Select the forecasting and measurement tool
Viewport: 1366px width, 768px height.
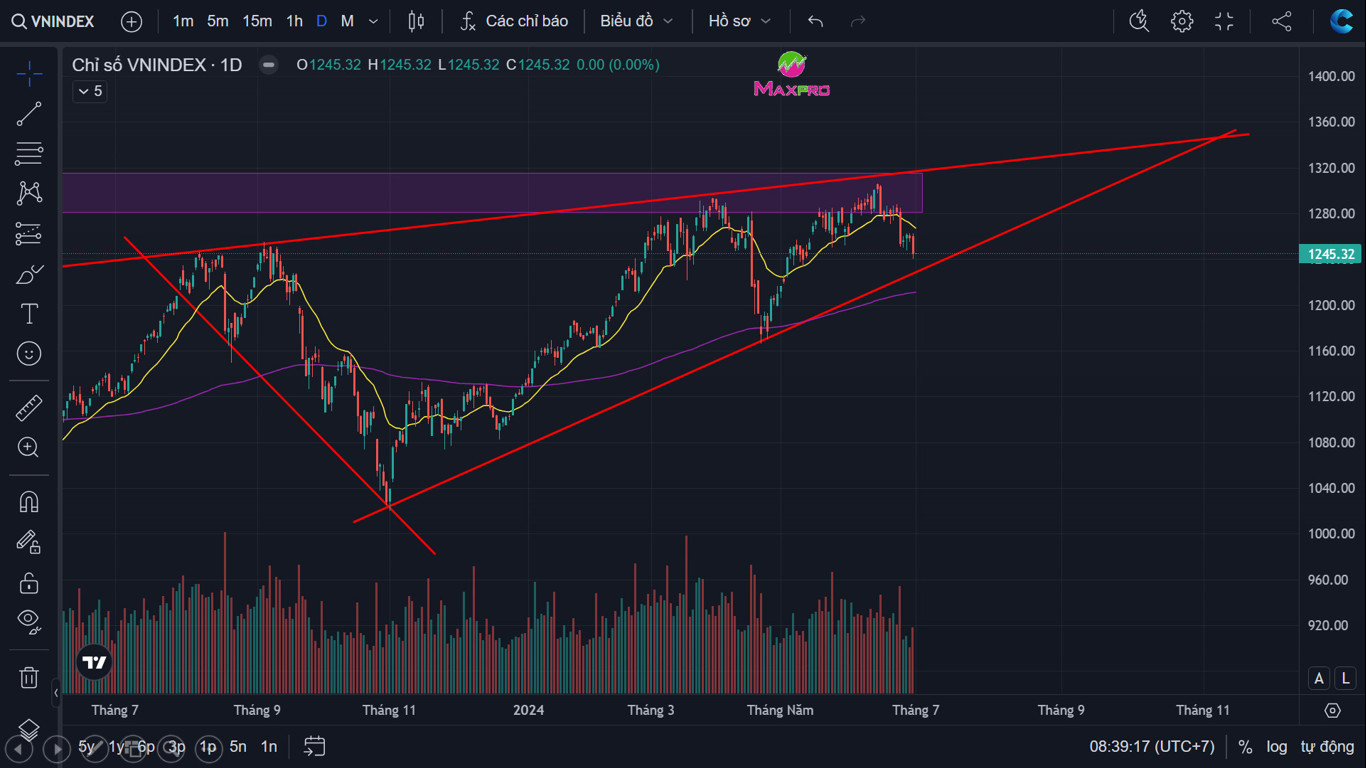[x=29, y=234]
